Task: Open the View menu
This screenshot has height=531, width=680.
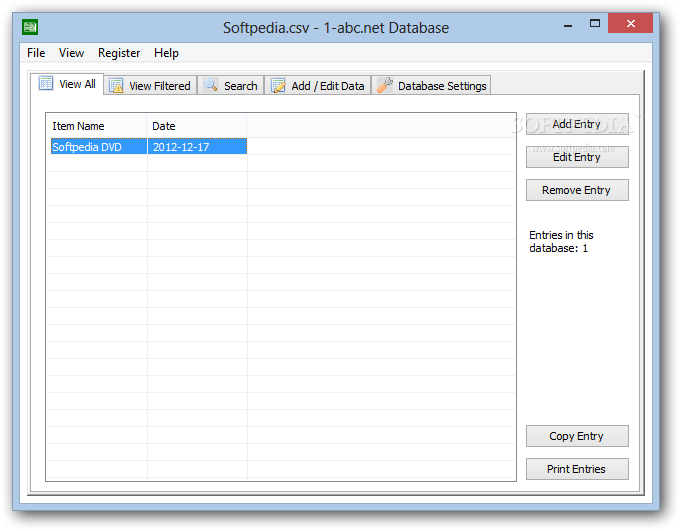Action: 72,53
